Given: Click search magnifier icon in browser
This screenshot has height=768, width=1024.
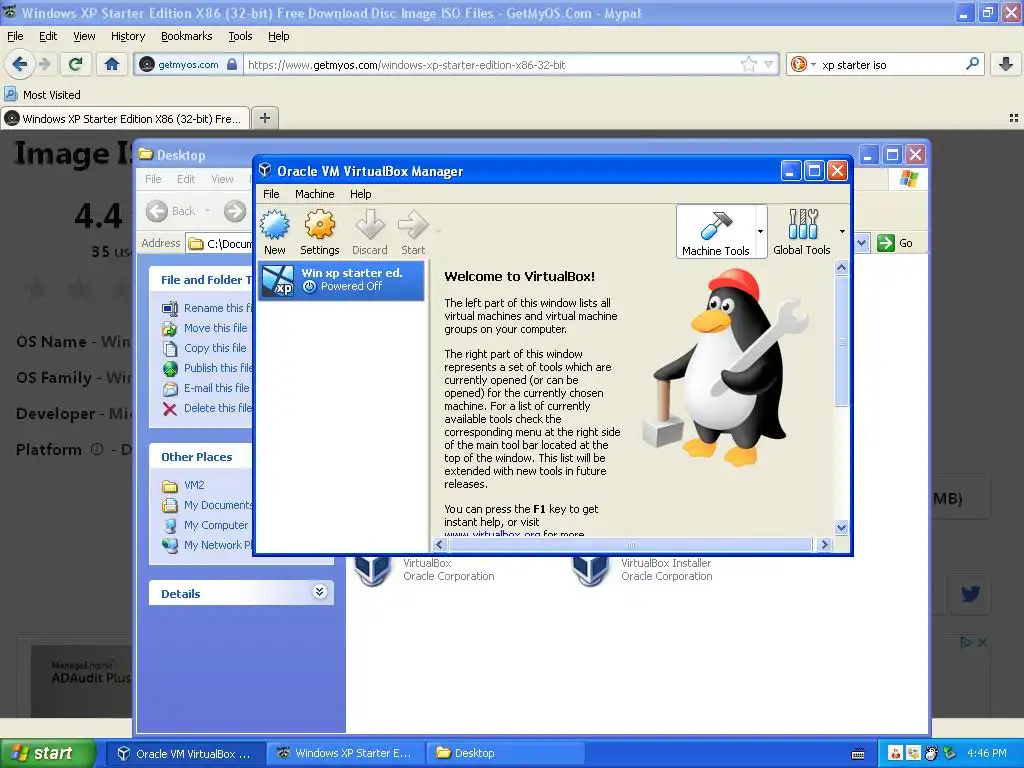Looking at the screenshot, I should tap(972, 64).
